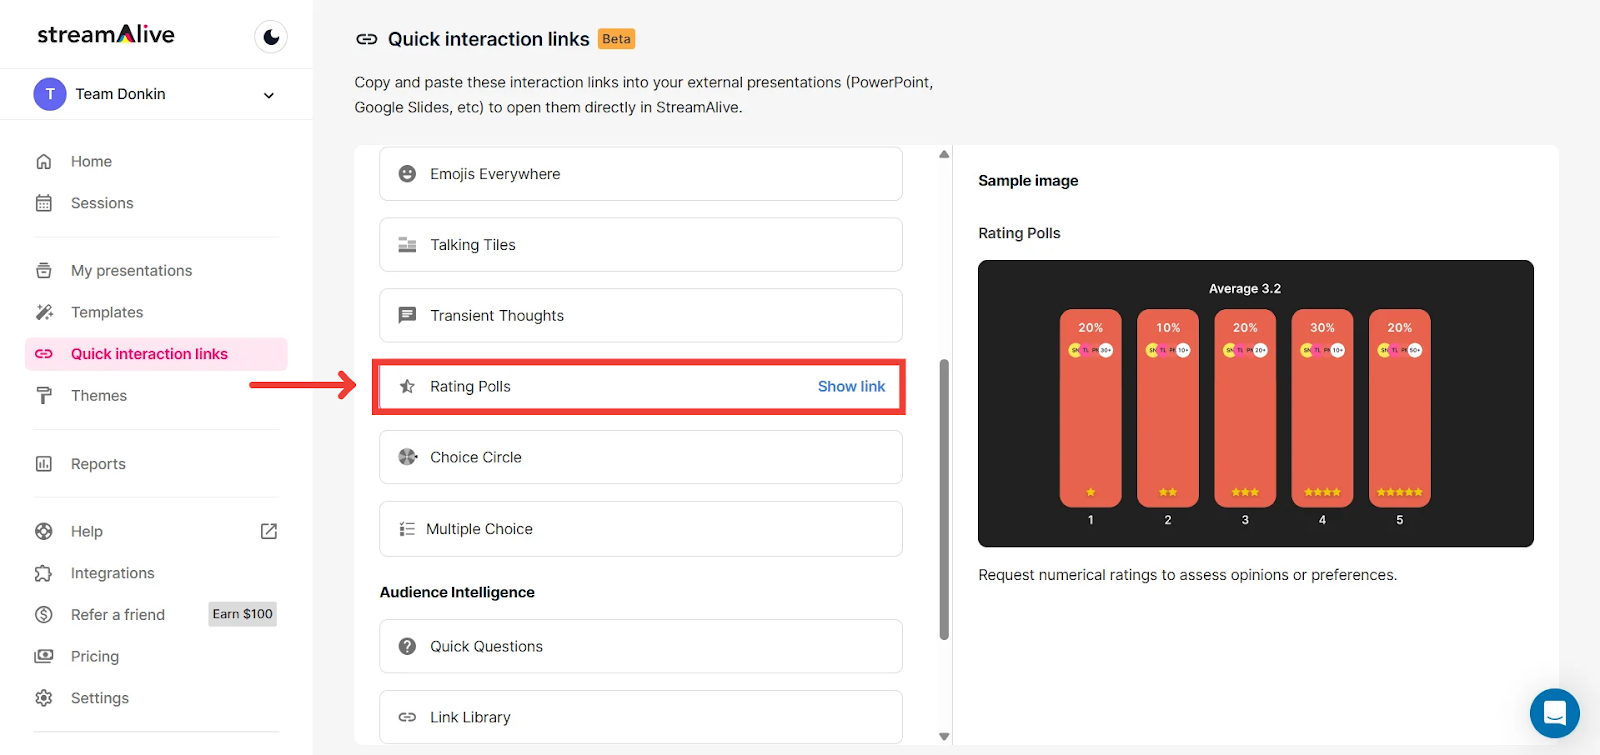1600x755 pixels.
Task: Open Themes page
Action: tap(99, 396)
